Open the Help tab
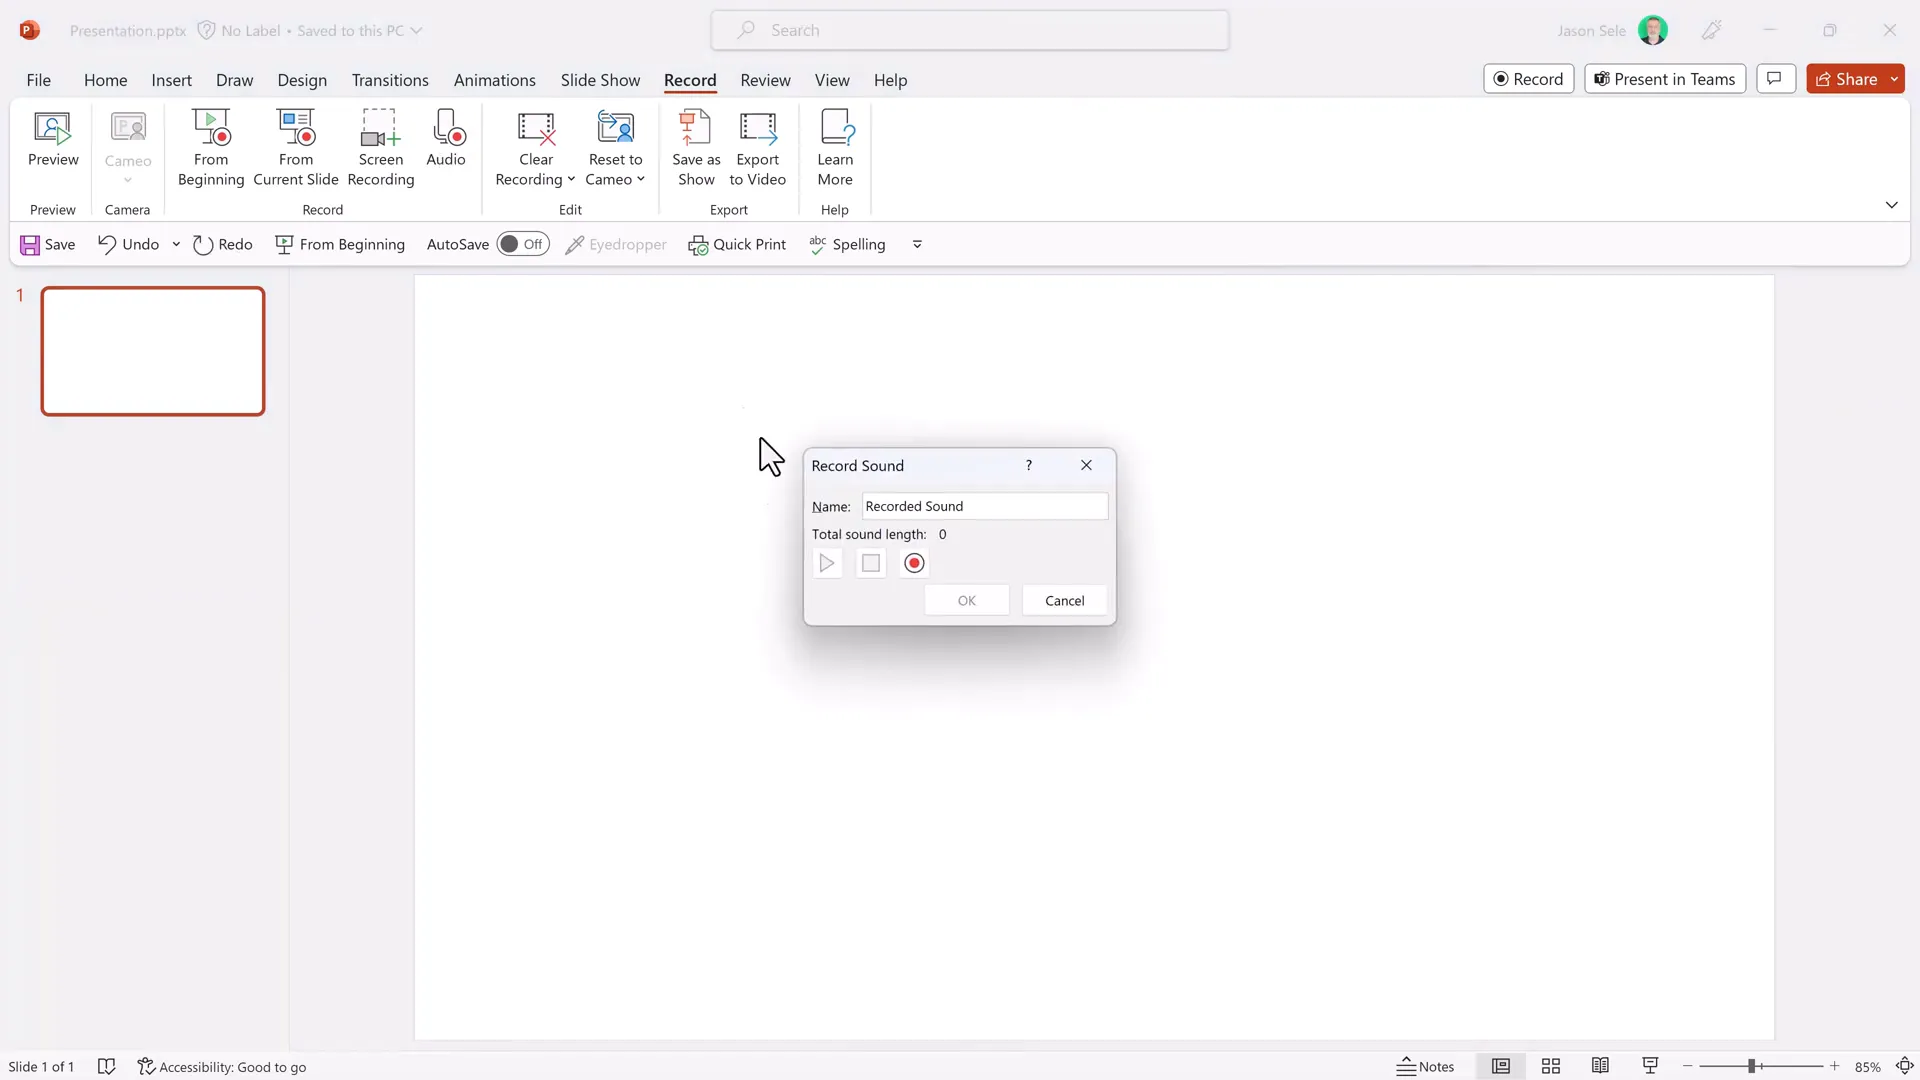The width and height of the screenshot is (1920, 1080). pos(890,80)
